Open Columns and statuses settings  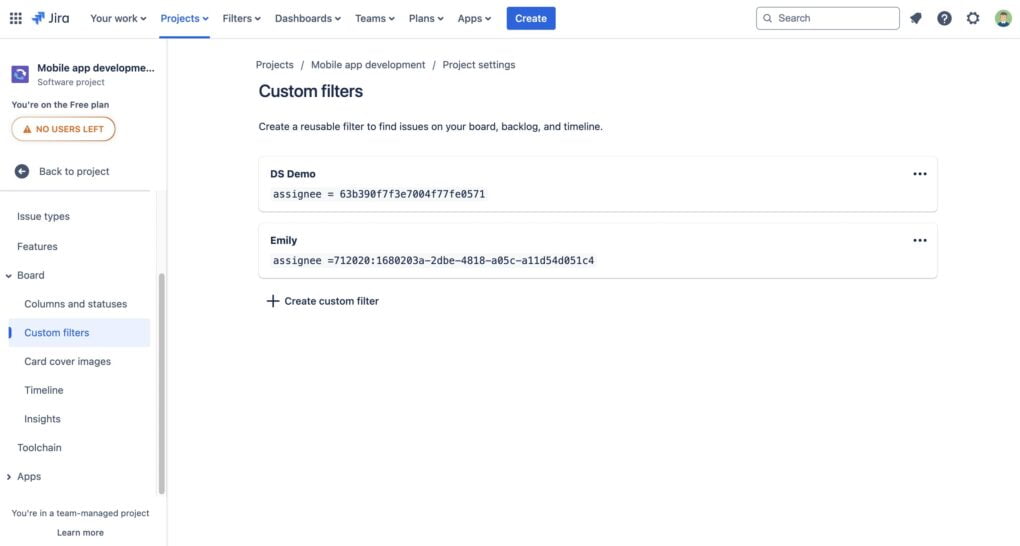coord(75,304)
